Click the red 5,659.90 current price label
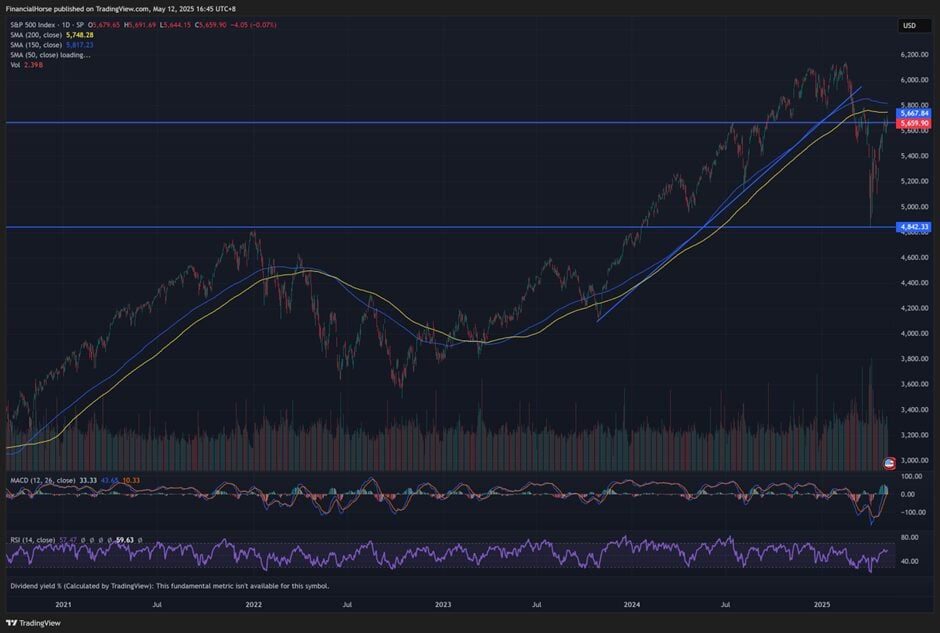This screenshot has height=633, width=940. click(914, 123)
